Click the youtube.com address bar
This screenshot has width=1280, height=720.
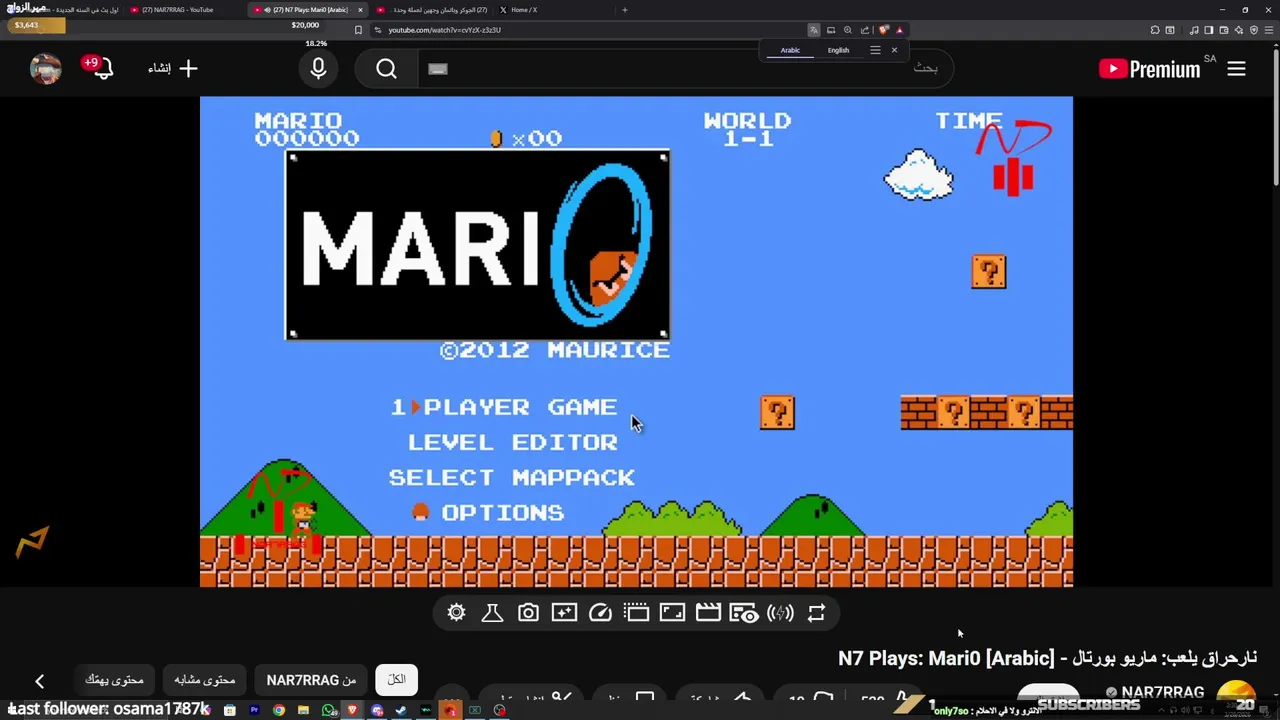(x=590, y=30)
